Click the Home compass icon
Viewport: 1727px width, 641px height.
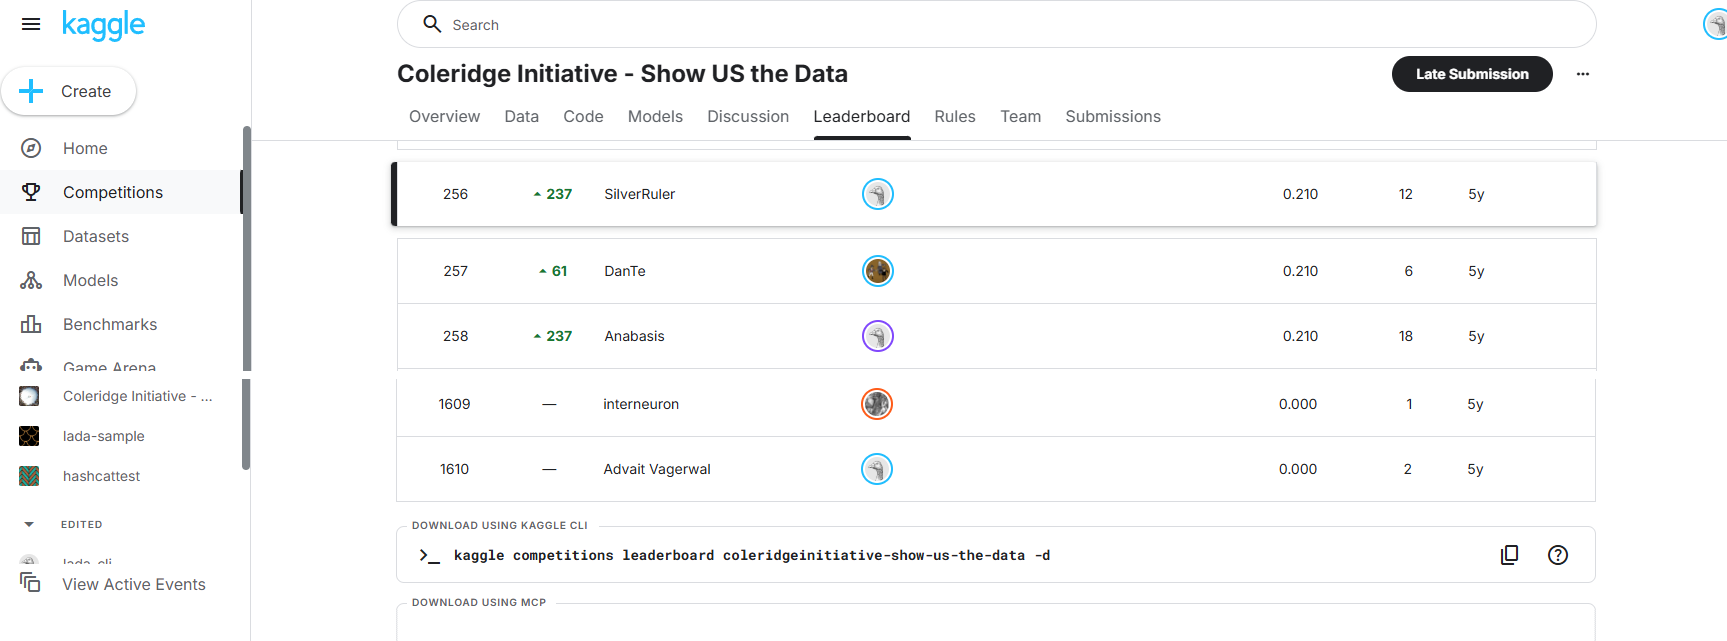pyautogui.click(x=31, y=148)
